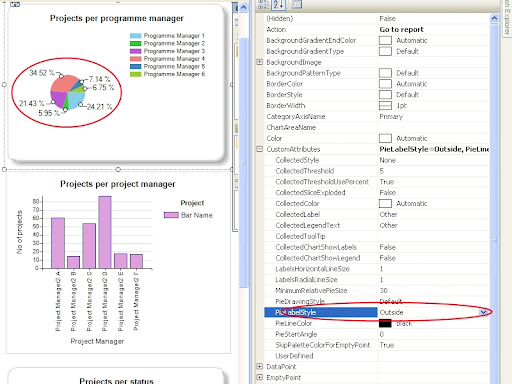Click the Project legend title
The height and width of the screenshot is (384, 512).
[192, 203]
